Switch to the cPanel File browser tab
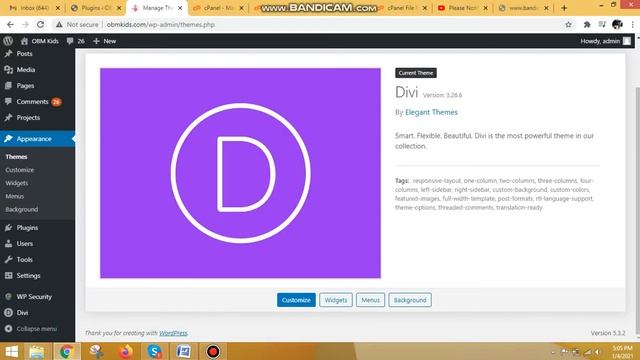640x360 pixels. [402, 8]
